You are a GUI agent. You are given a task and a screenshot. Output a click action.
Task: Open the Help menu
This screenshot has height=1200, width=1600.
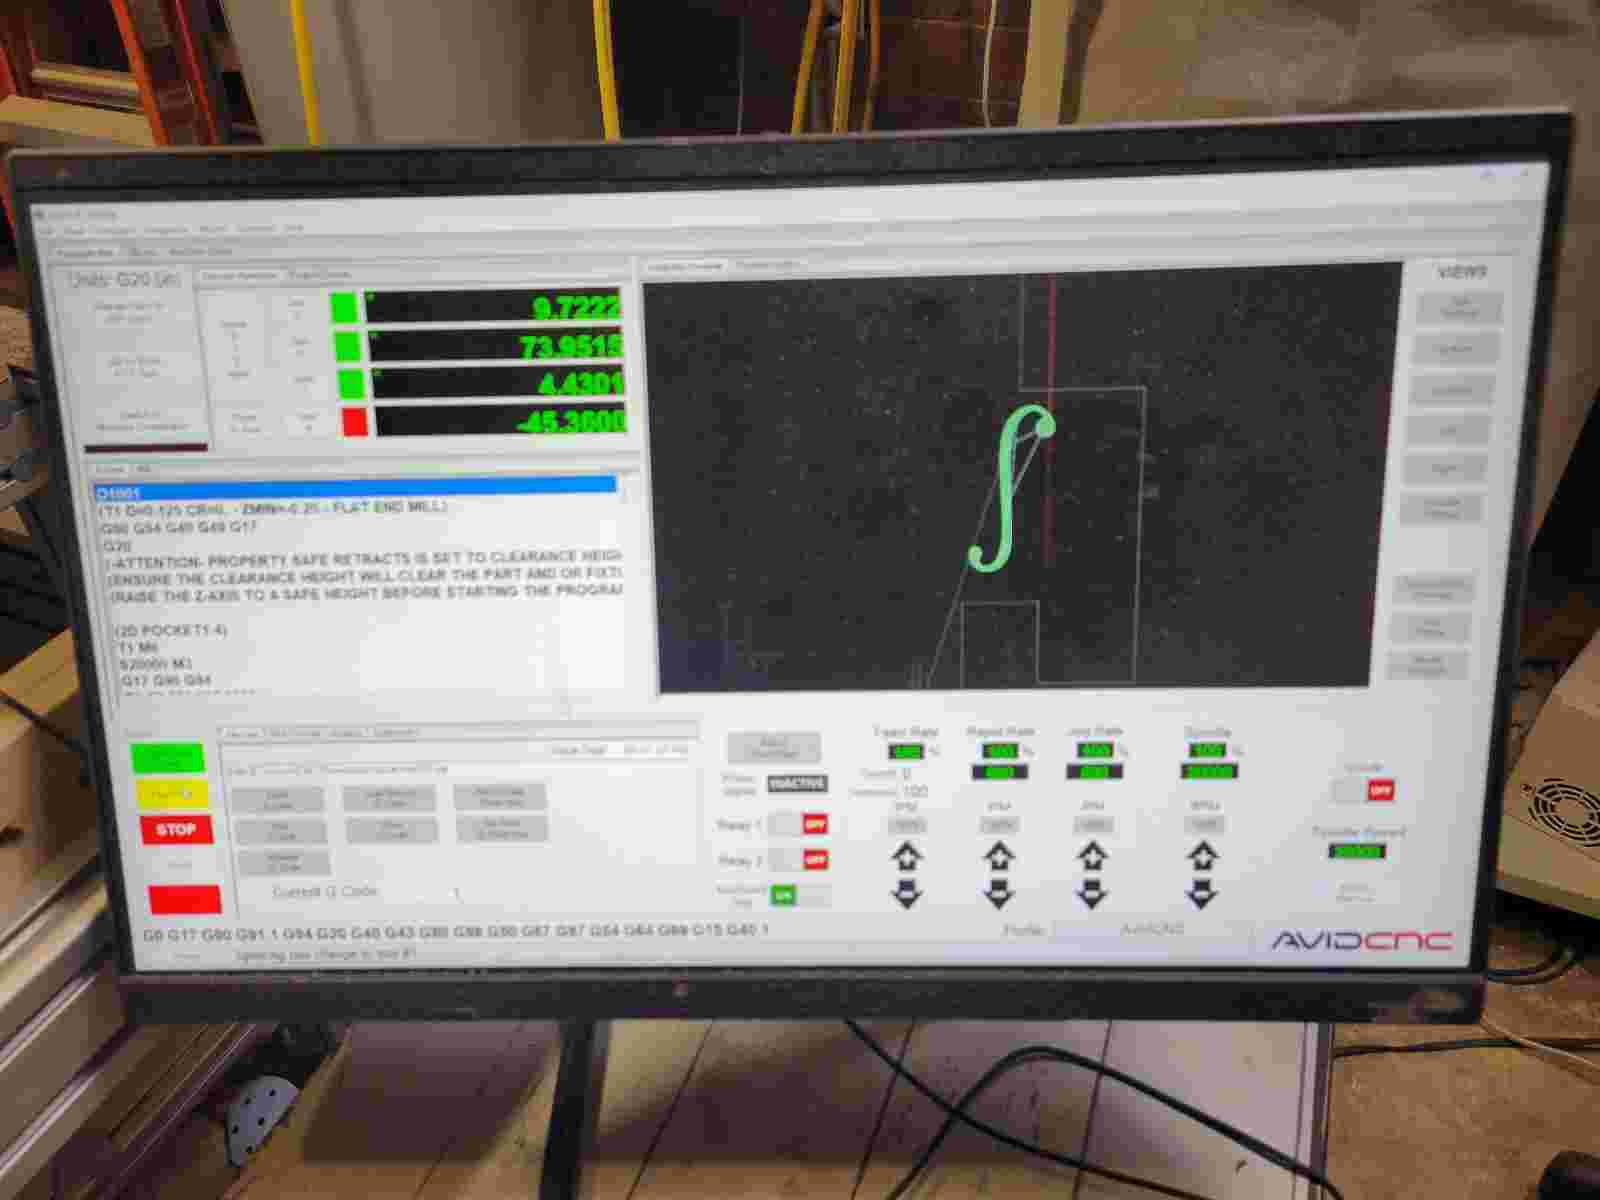click(x=293, y=229)
